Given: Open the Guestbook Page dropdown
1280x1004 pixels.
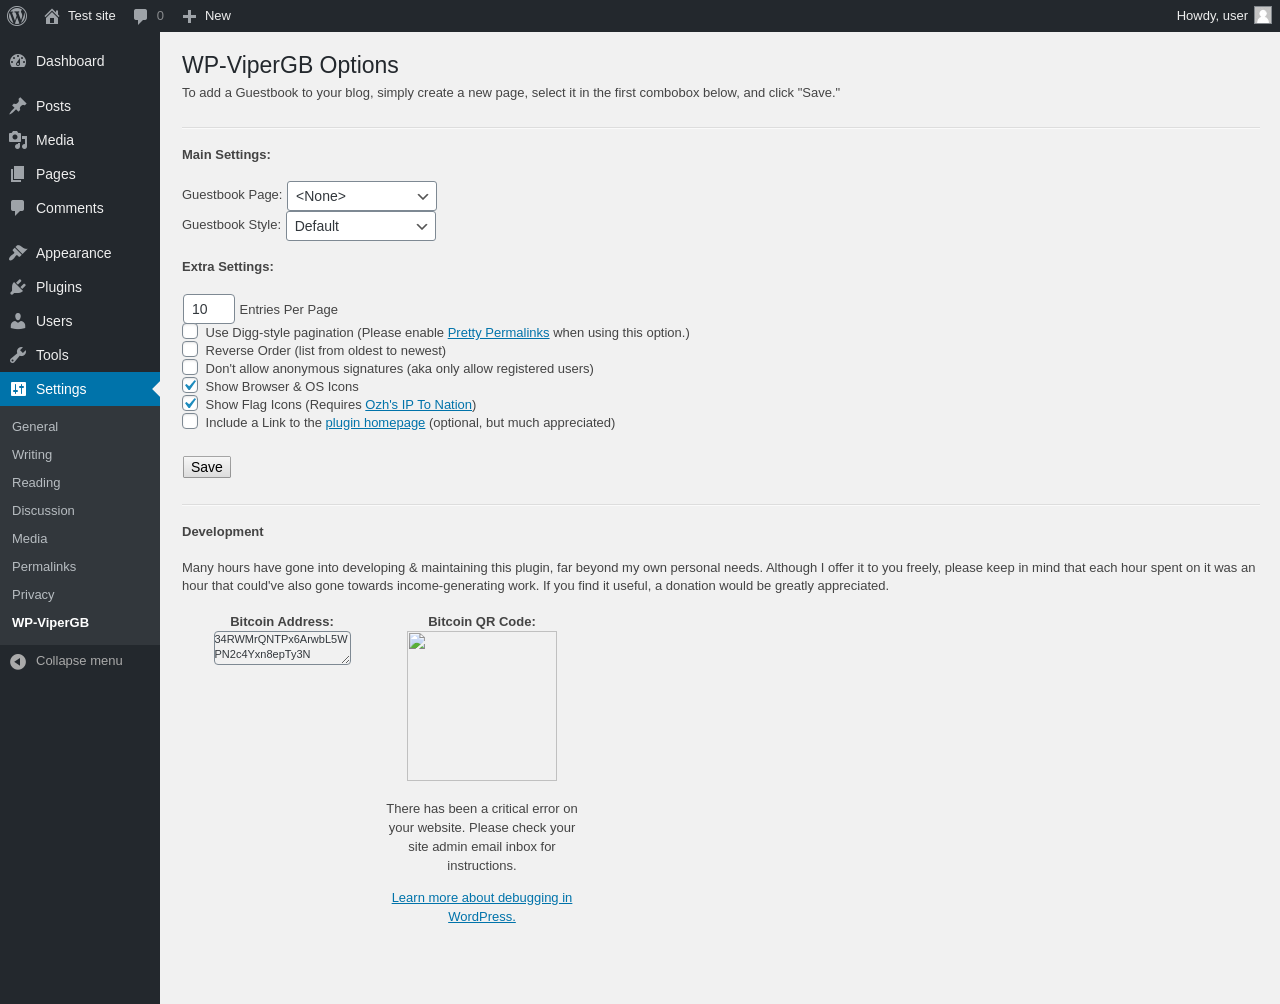Looking at the screenshot, I should (x=362, y=196).
